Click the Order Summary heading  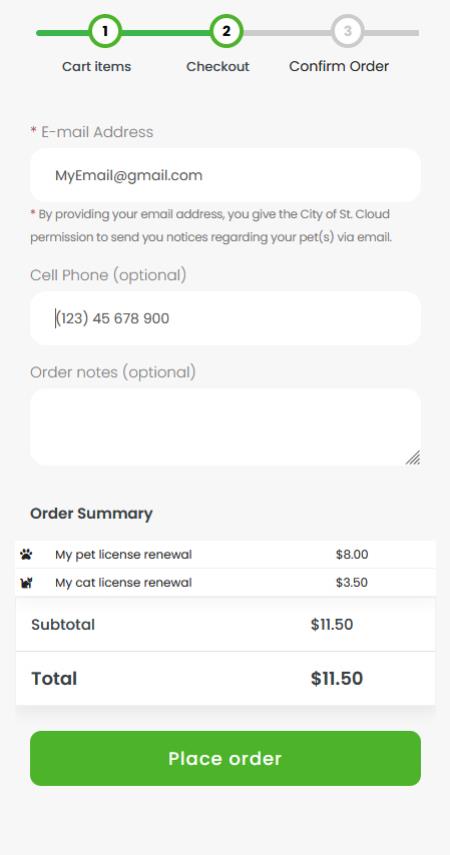(91, 514)
